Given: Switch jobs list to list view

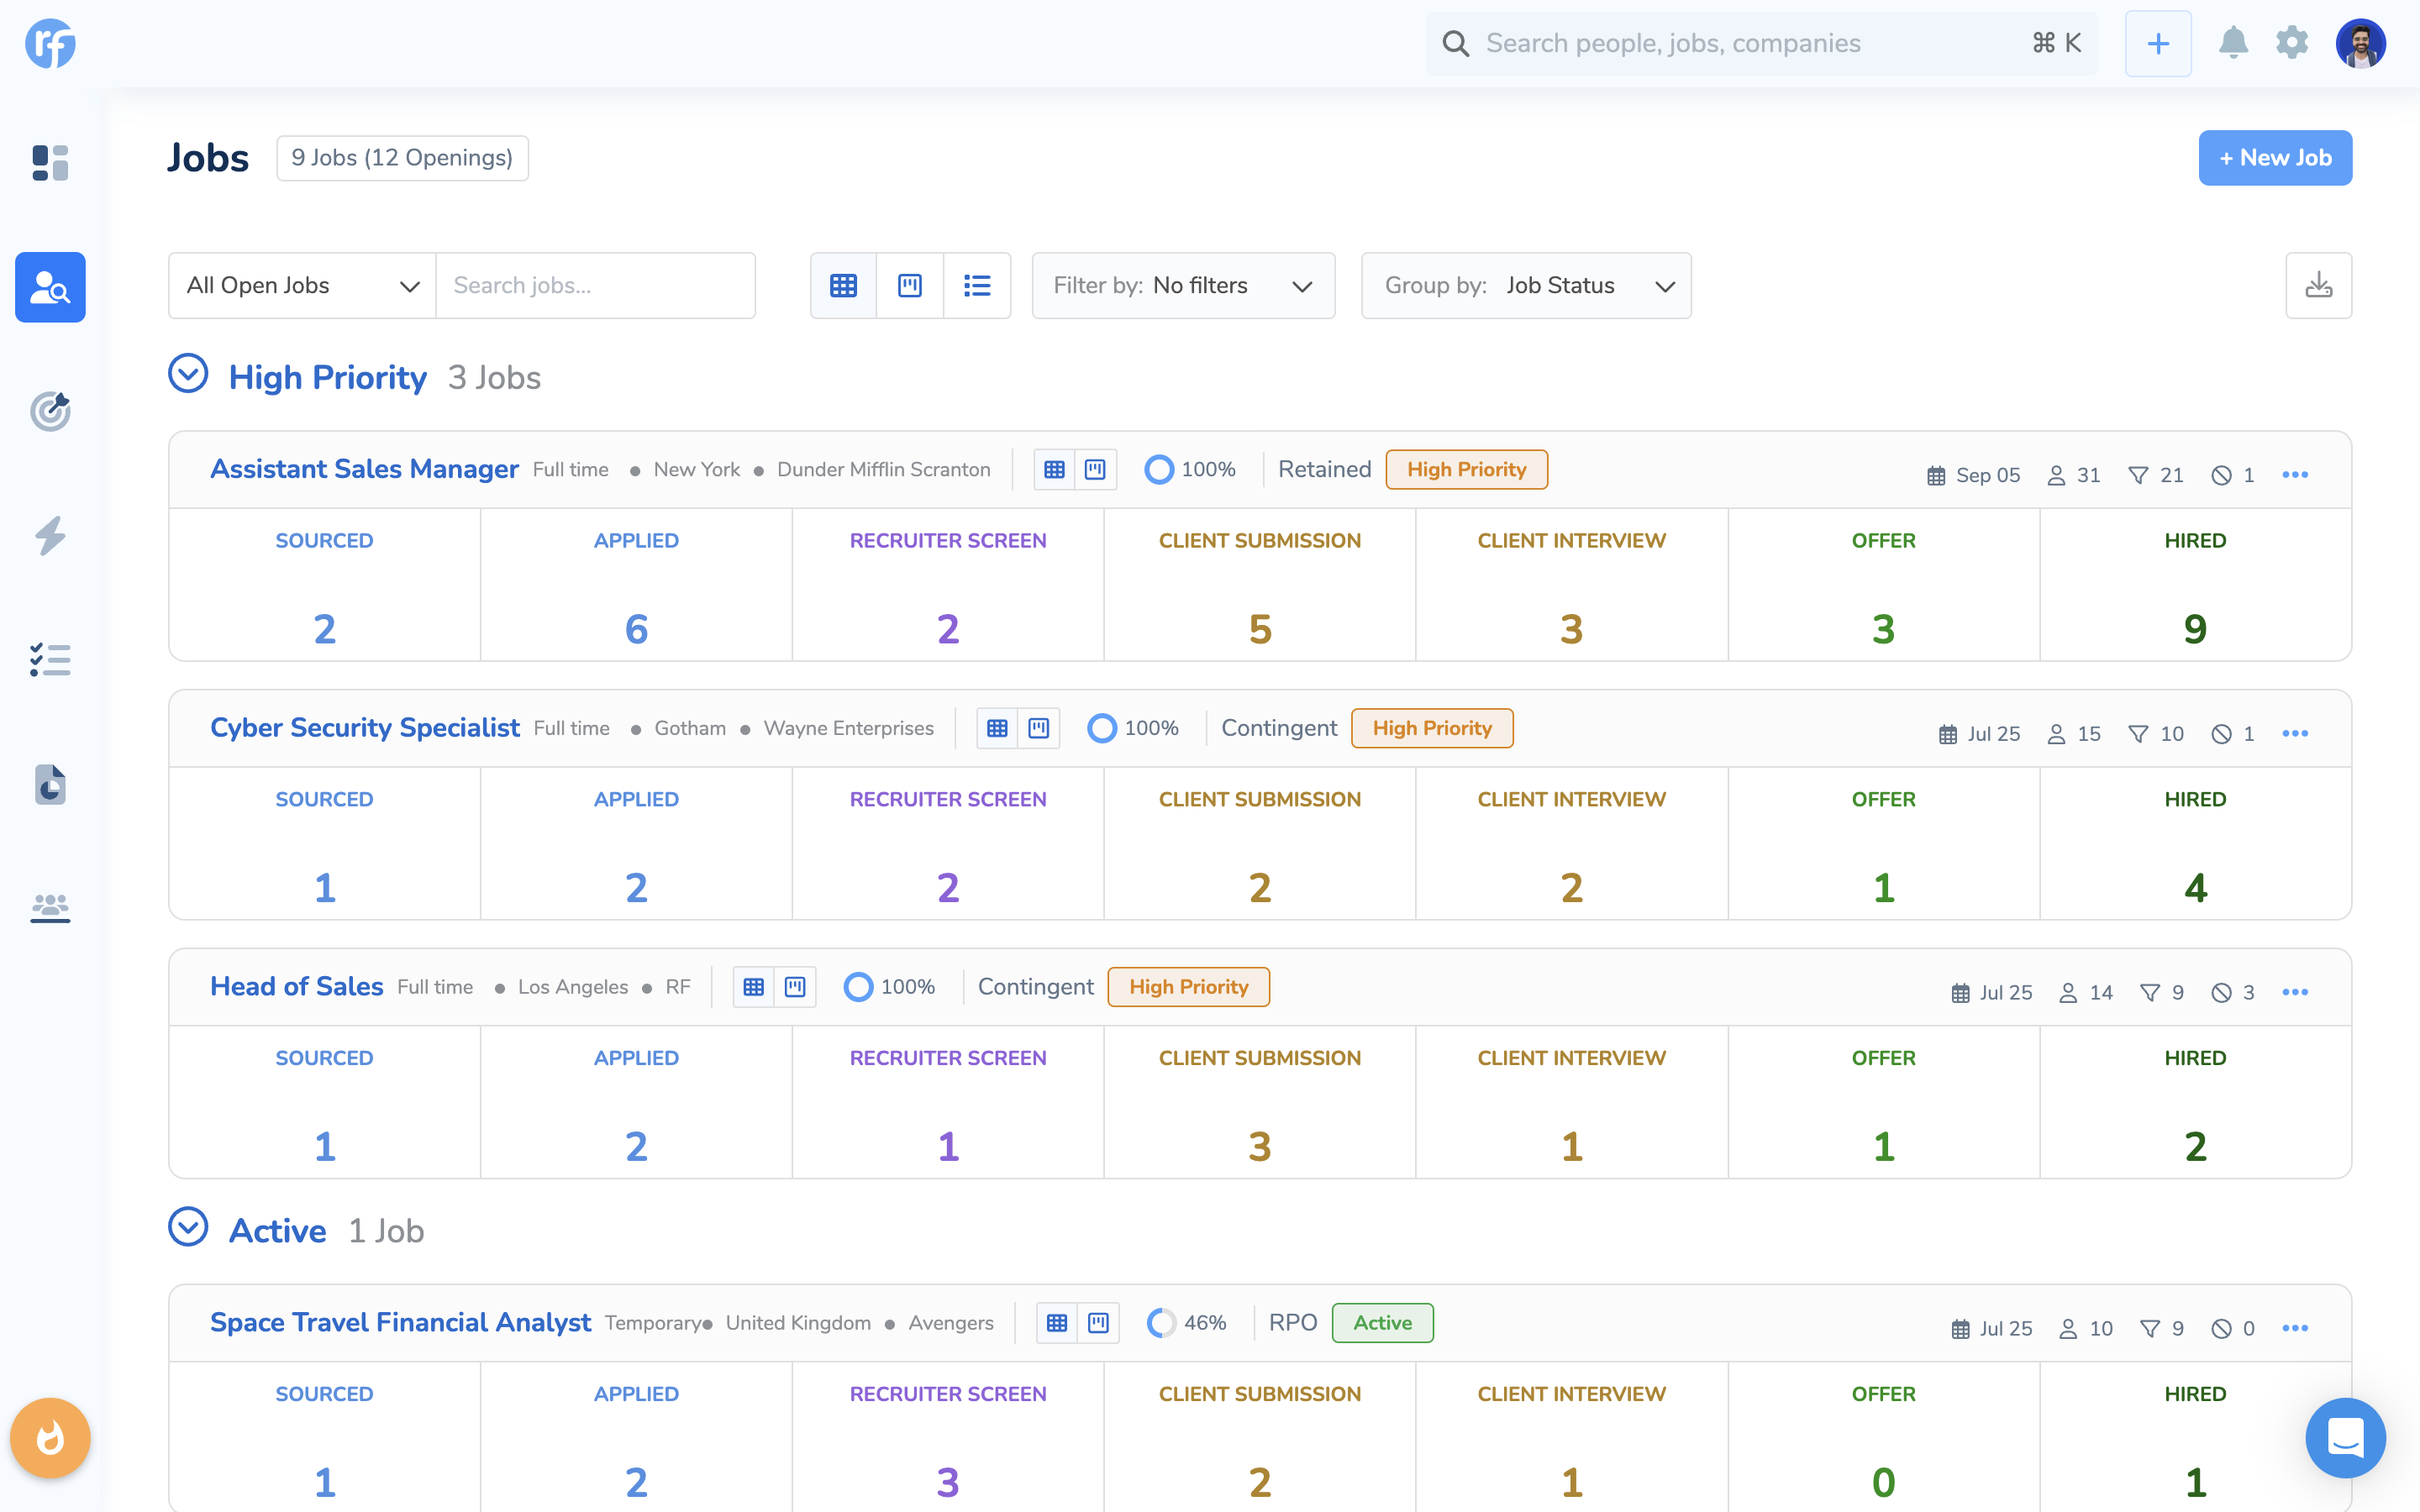Looking at the screenshot, I should (977, 286).
